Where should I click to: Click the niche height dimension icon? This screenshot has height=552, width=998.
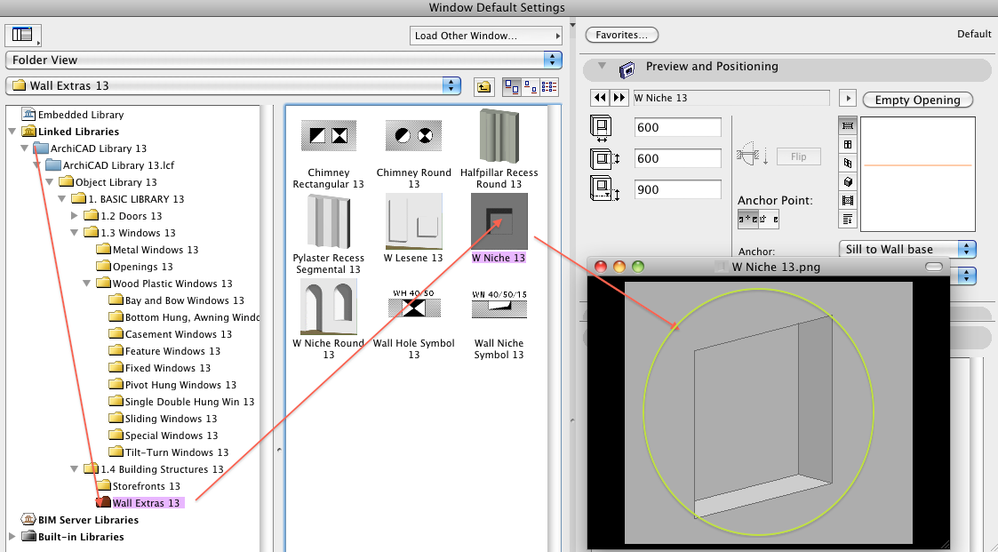tap(605, 159)
